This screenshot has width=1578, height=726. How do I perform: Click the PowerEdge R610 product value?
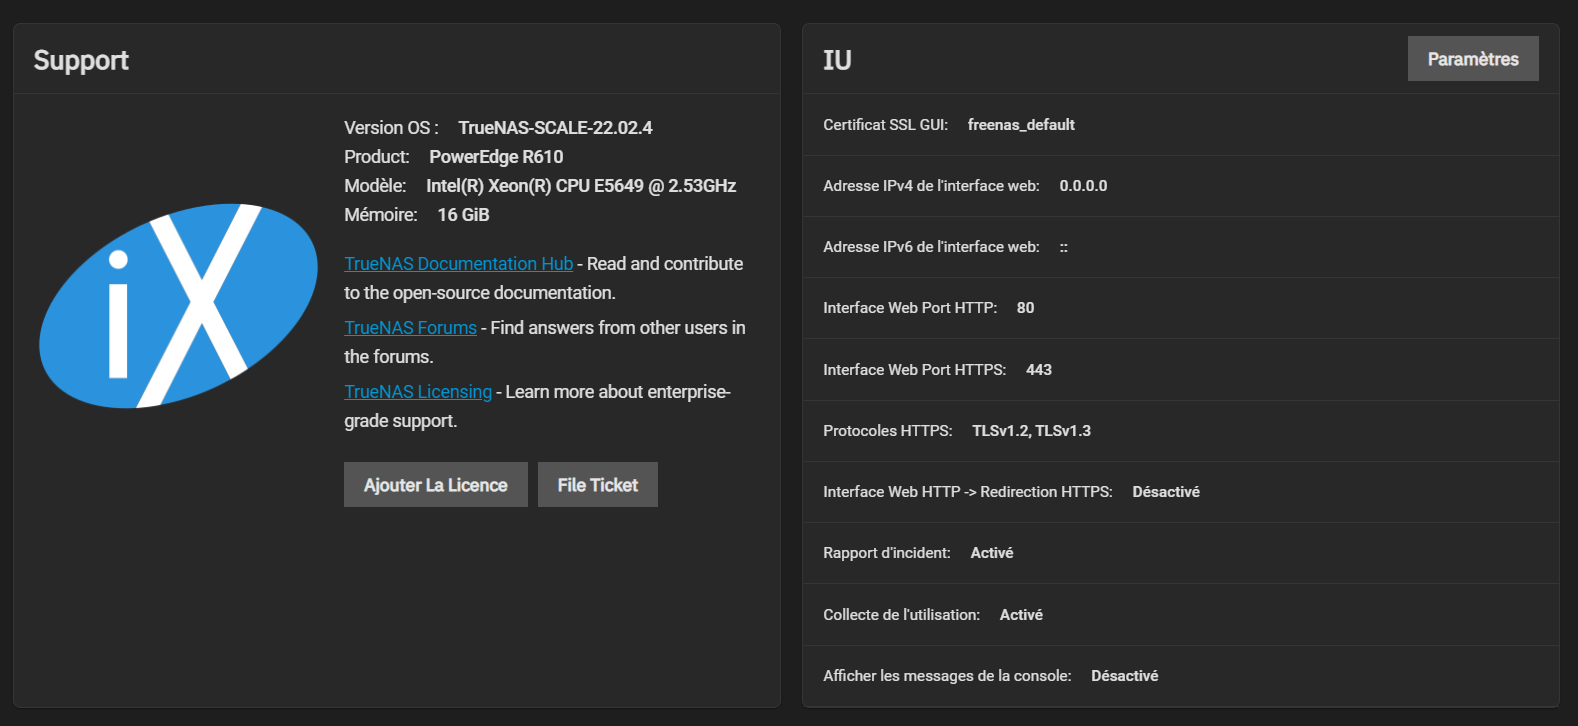pyautogui.click(x=496, y=157)
